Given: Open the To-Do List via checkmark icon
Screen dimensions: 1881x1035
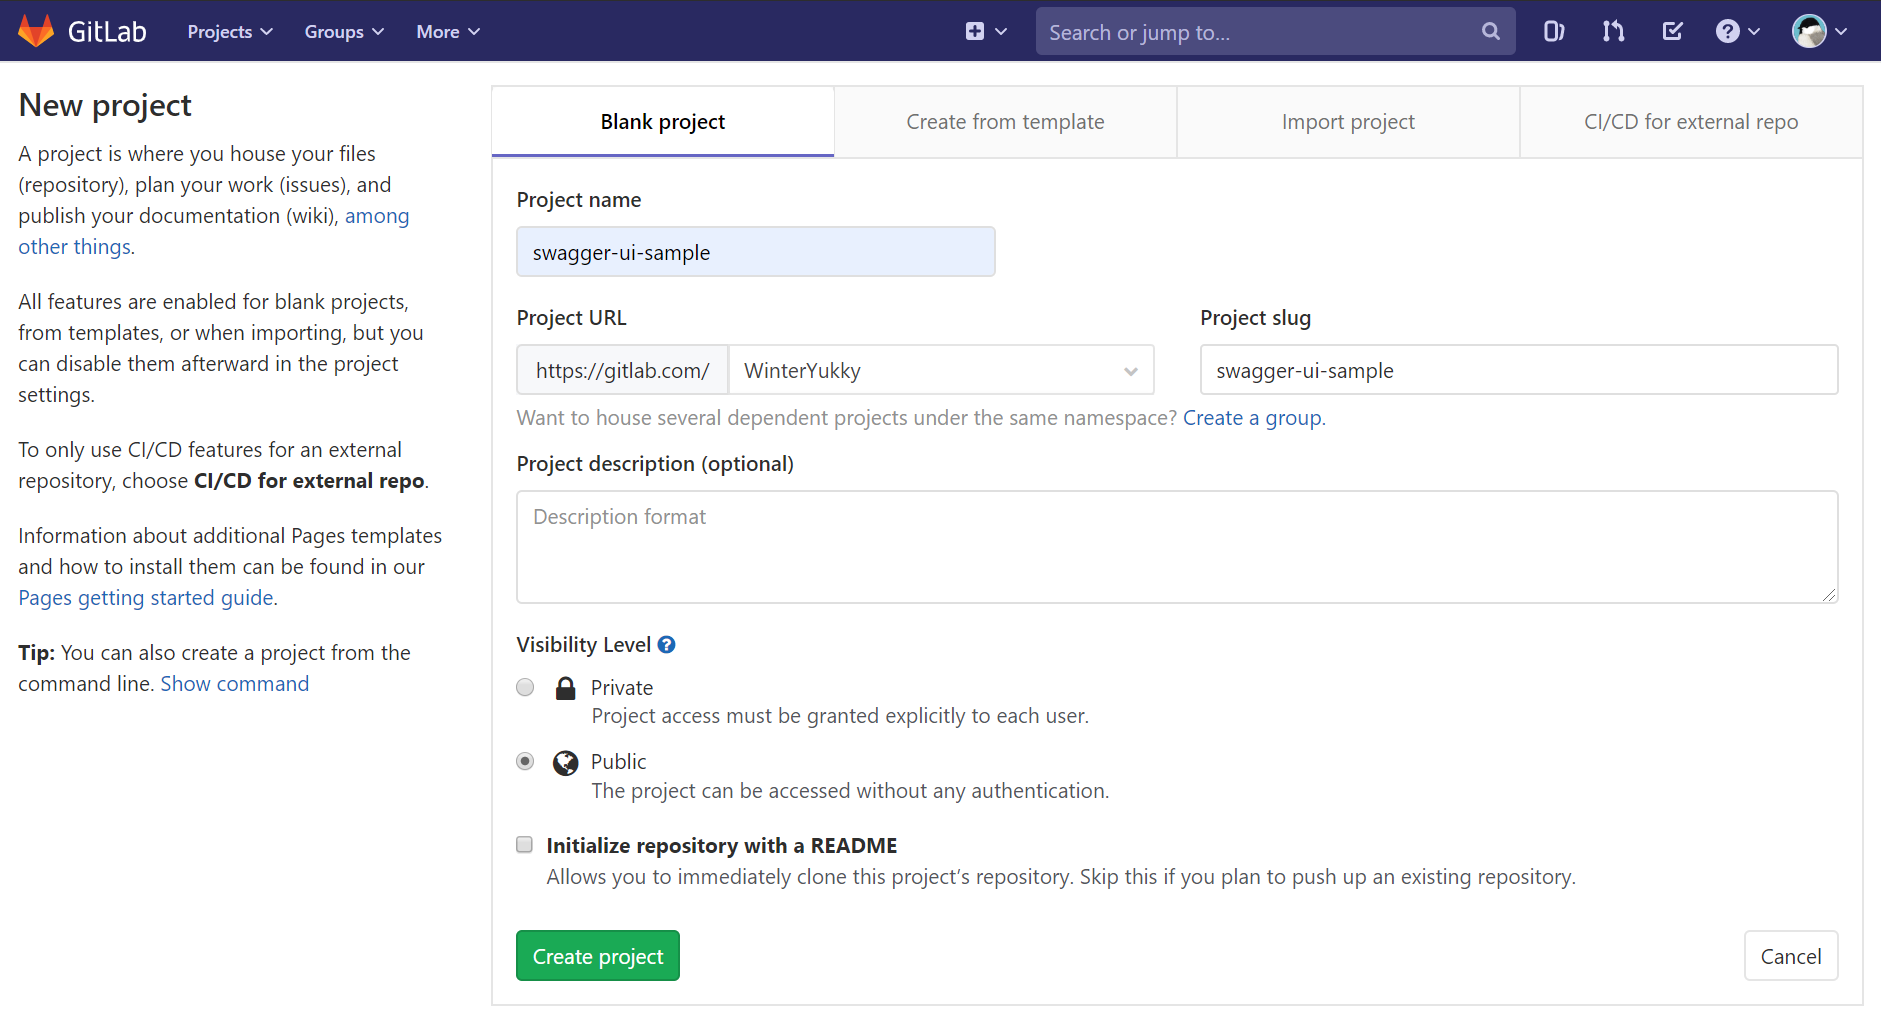Looking at the screenshot, I should 1671,31.
